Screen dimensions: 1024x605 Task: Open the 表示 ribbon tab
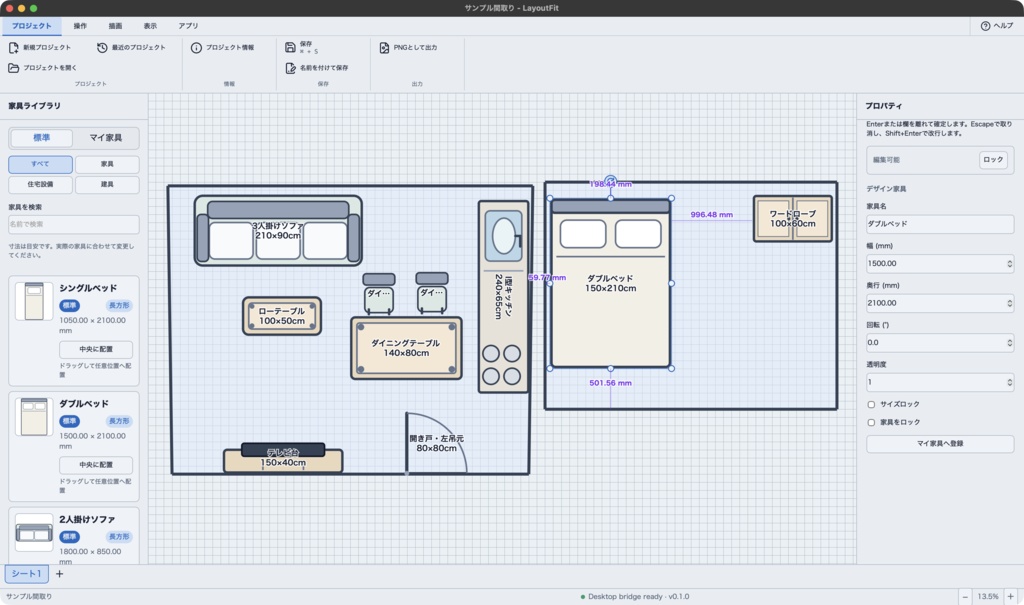tap(150, 26)
